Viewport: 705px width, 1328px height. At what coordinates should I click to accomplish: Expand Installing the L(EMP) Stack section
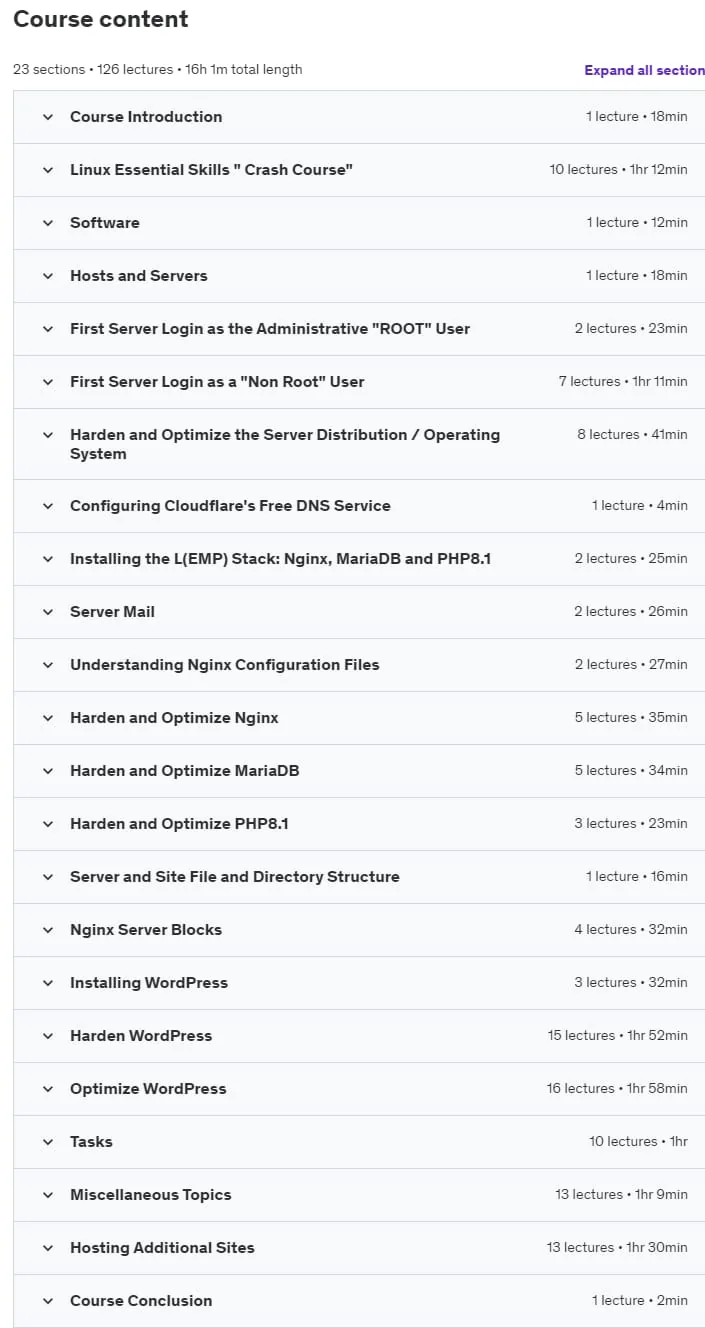pyautogui.click(x=359, y=559)
